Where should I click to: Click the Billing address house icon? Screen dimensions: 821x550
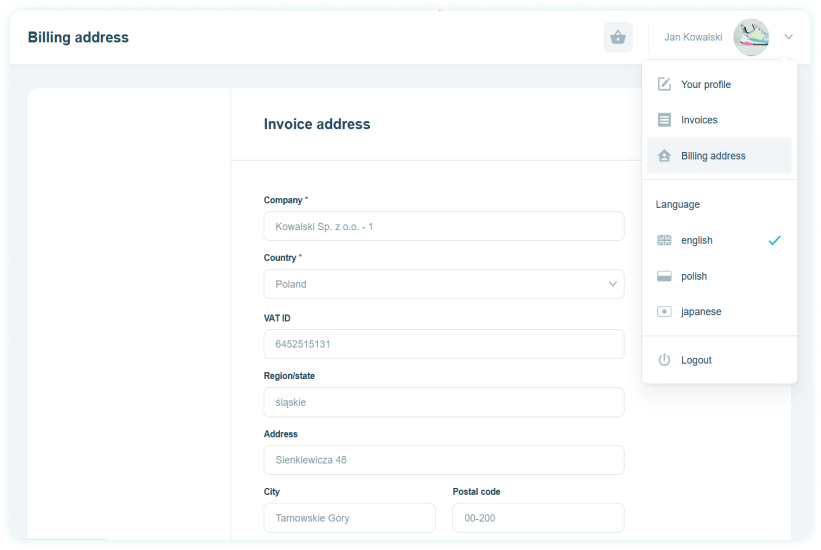664,156
